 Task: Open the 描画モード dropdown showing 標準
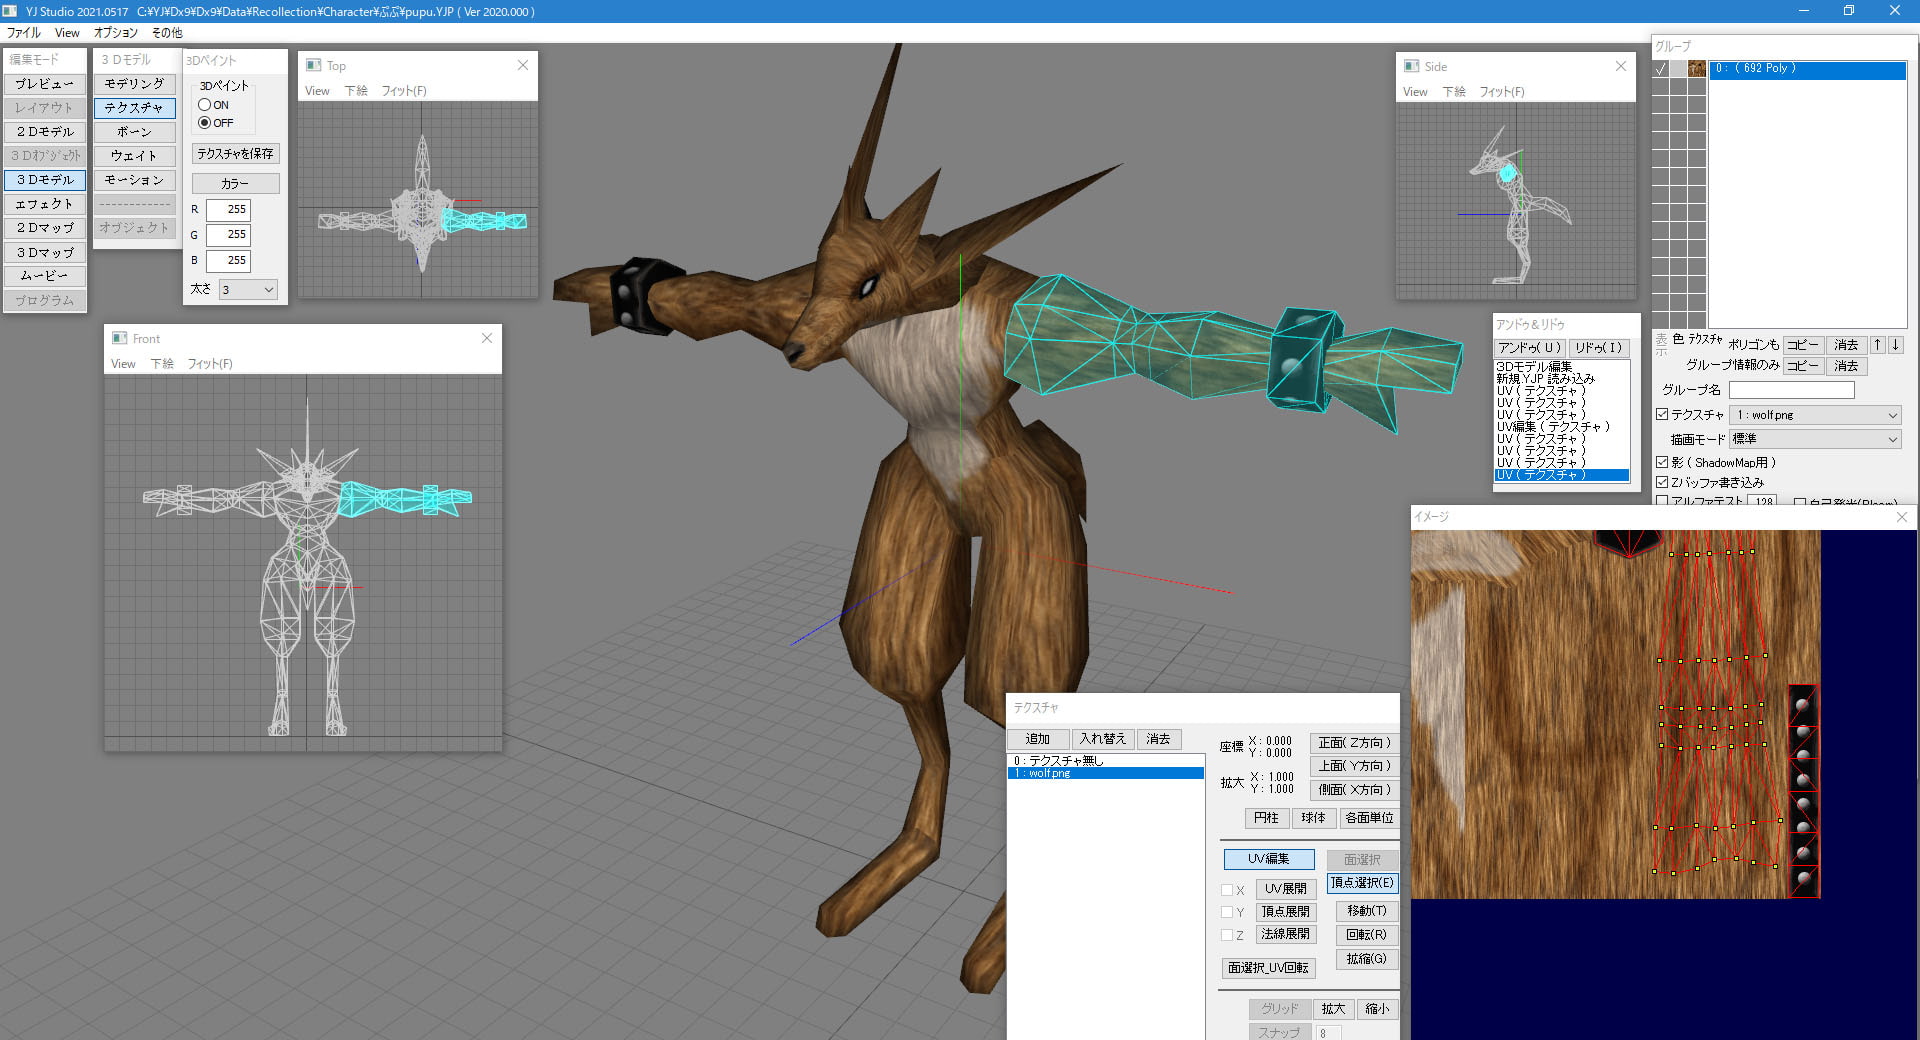1815,439
